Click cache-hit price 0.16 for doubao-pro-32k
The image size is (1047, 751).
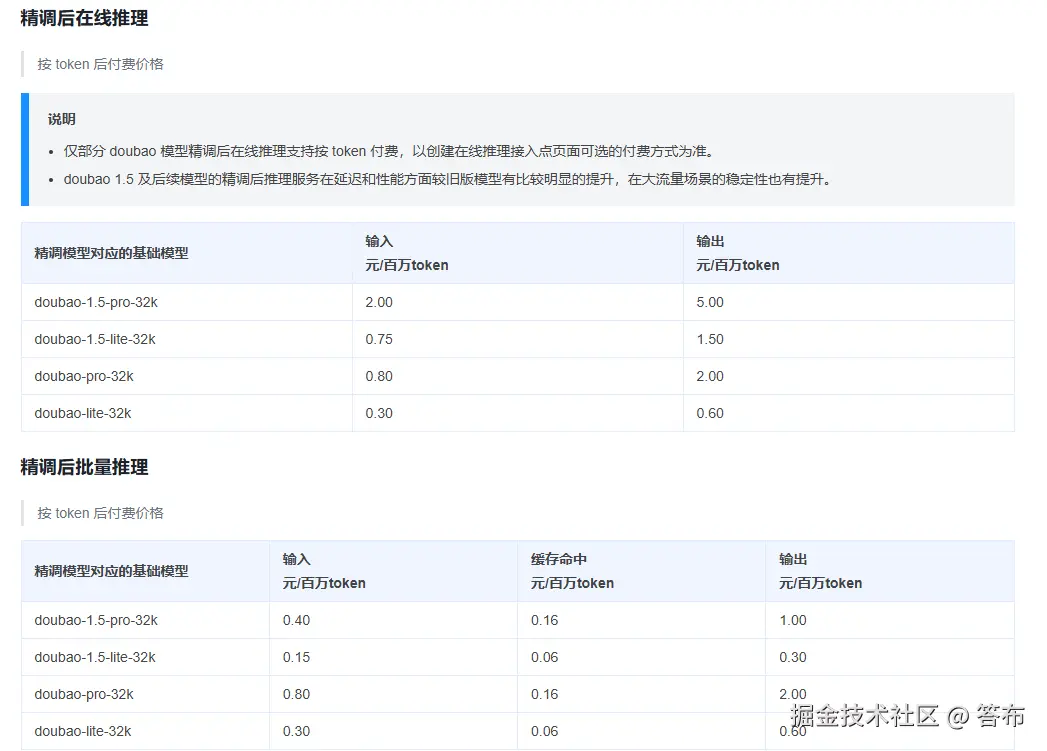tap(545, 694)
